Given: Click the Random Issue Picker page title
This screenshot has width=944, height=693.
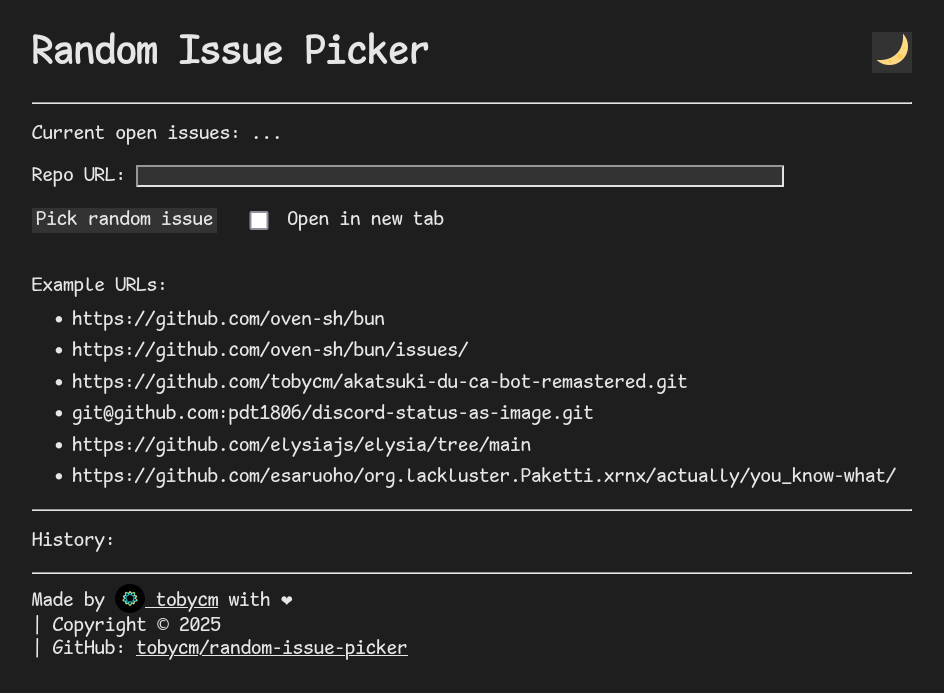Looking at the screenshot, I should click(x=229, y=49).
